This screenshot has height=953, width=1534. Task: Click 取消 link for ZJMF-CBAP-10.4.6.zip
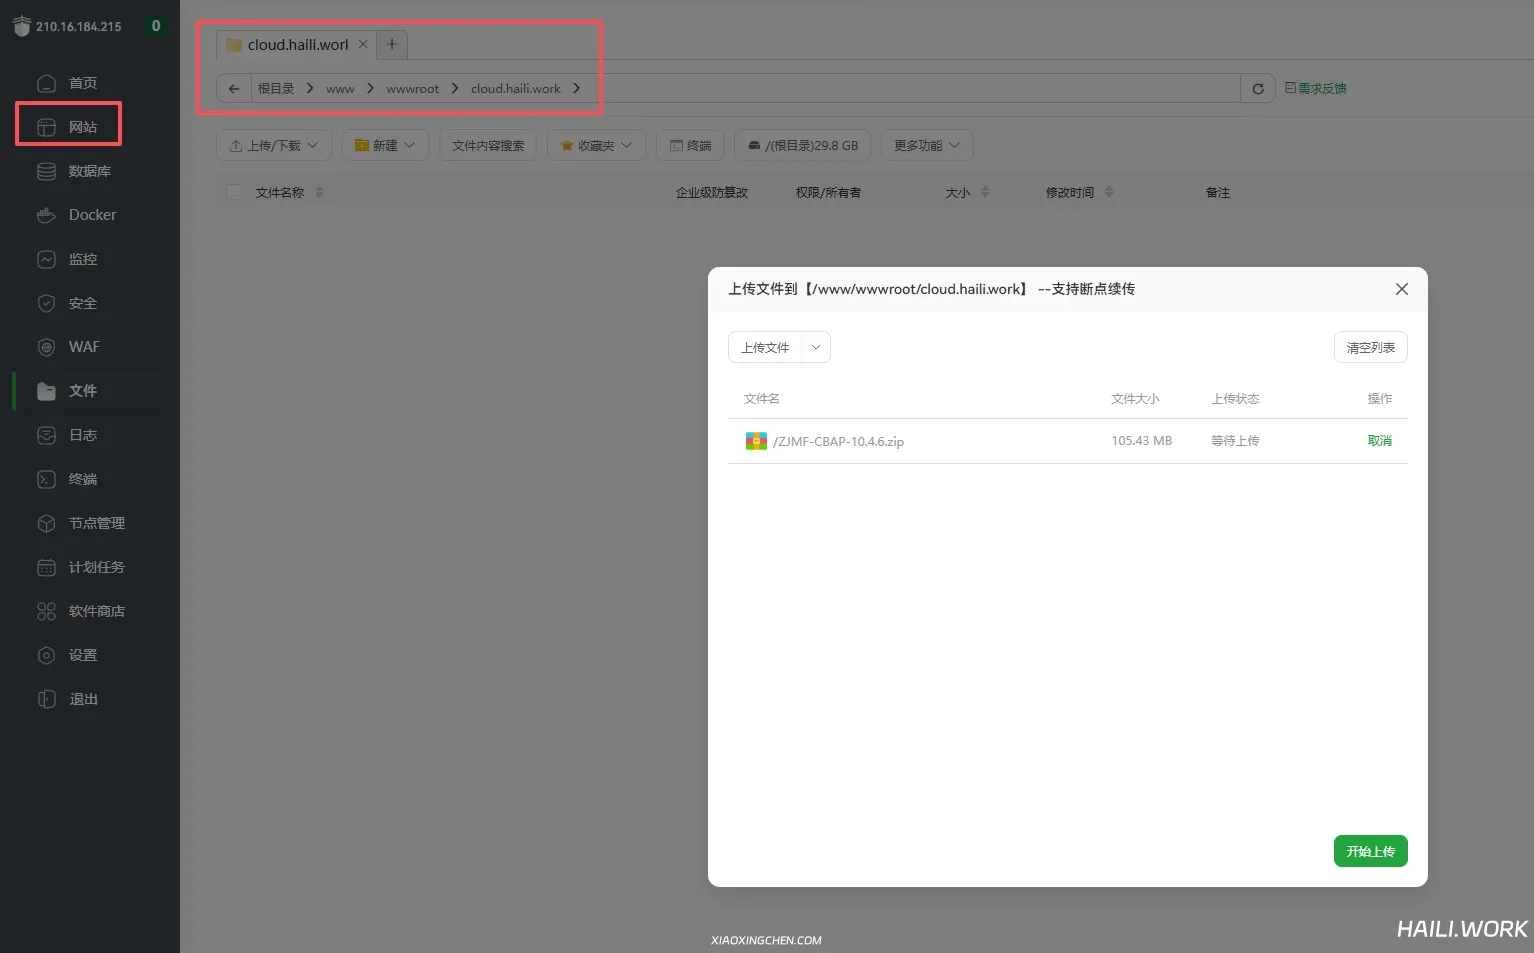click(1379, 441)
